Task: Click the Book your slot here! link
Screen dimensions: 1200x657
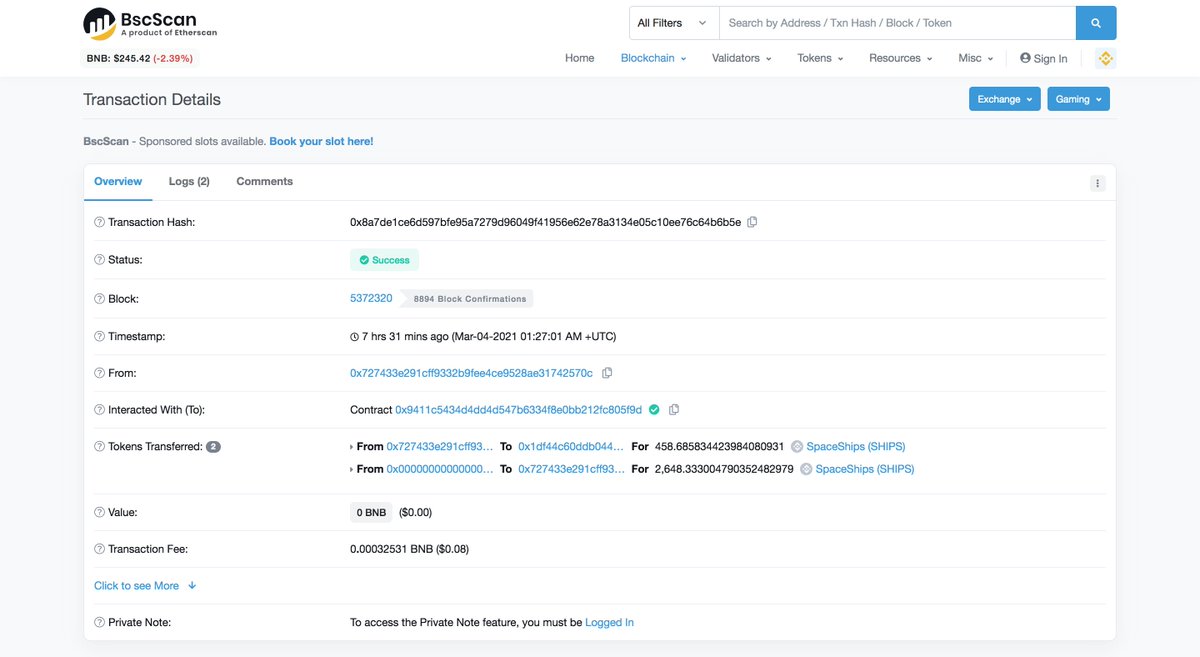Action: pos(321,142)
